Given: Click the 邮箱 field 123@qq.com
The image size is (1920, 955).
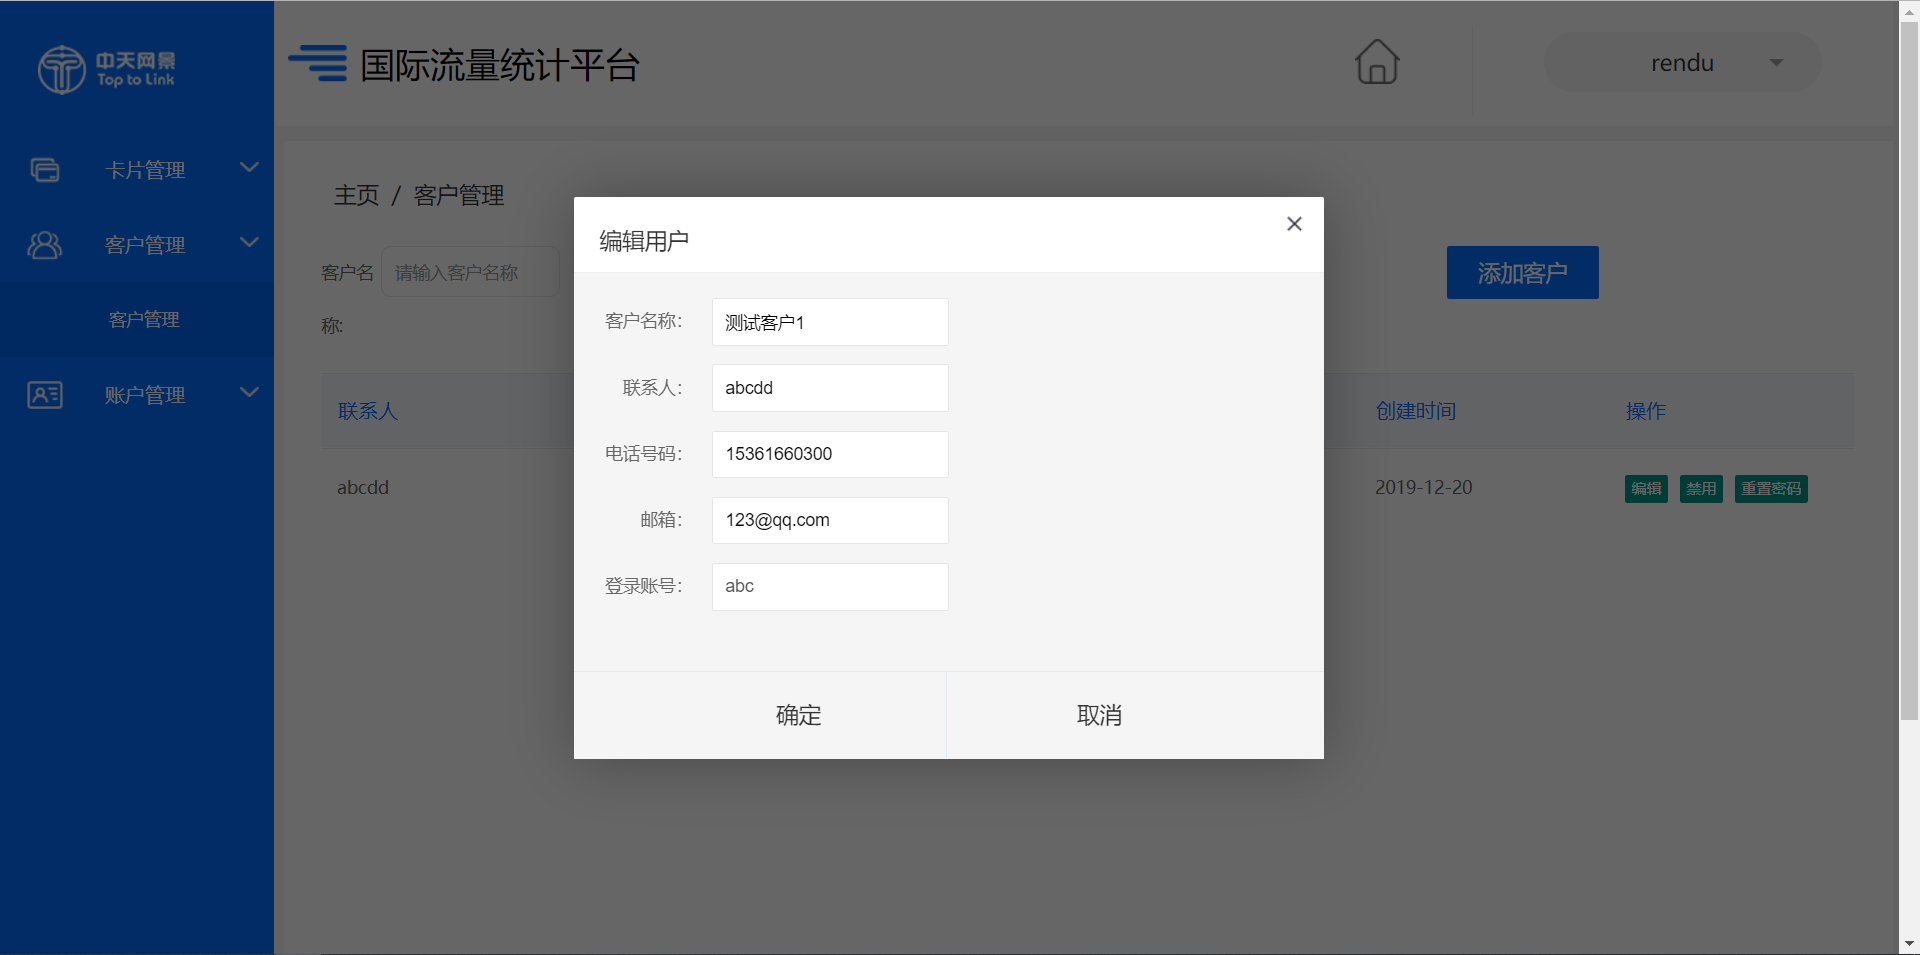Looking at the screenshot, I should (830, 520).
